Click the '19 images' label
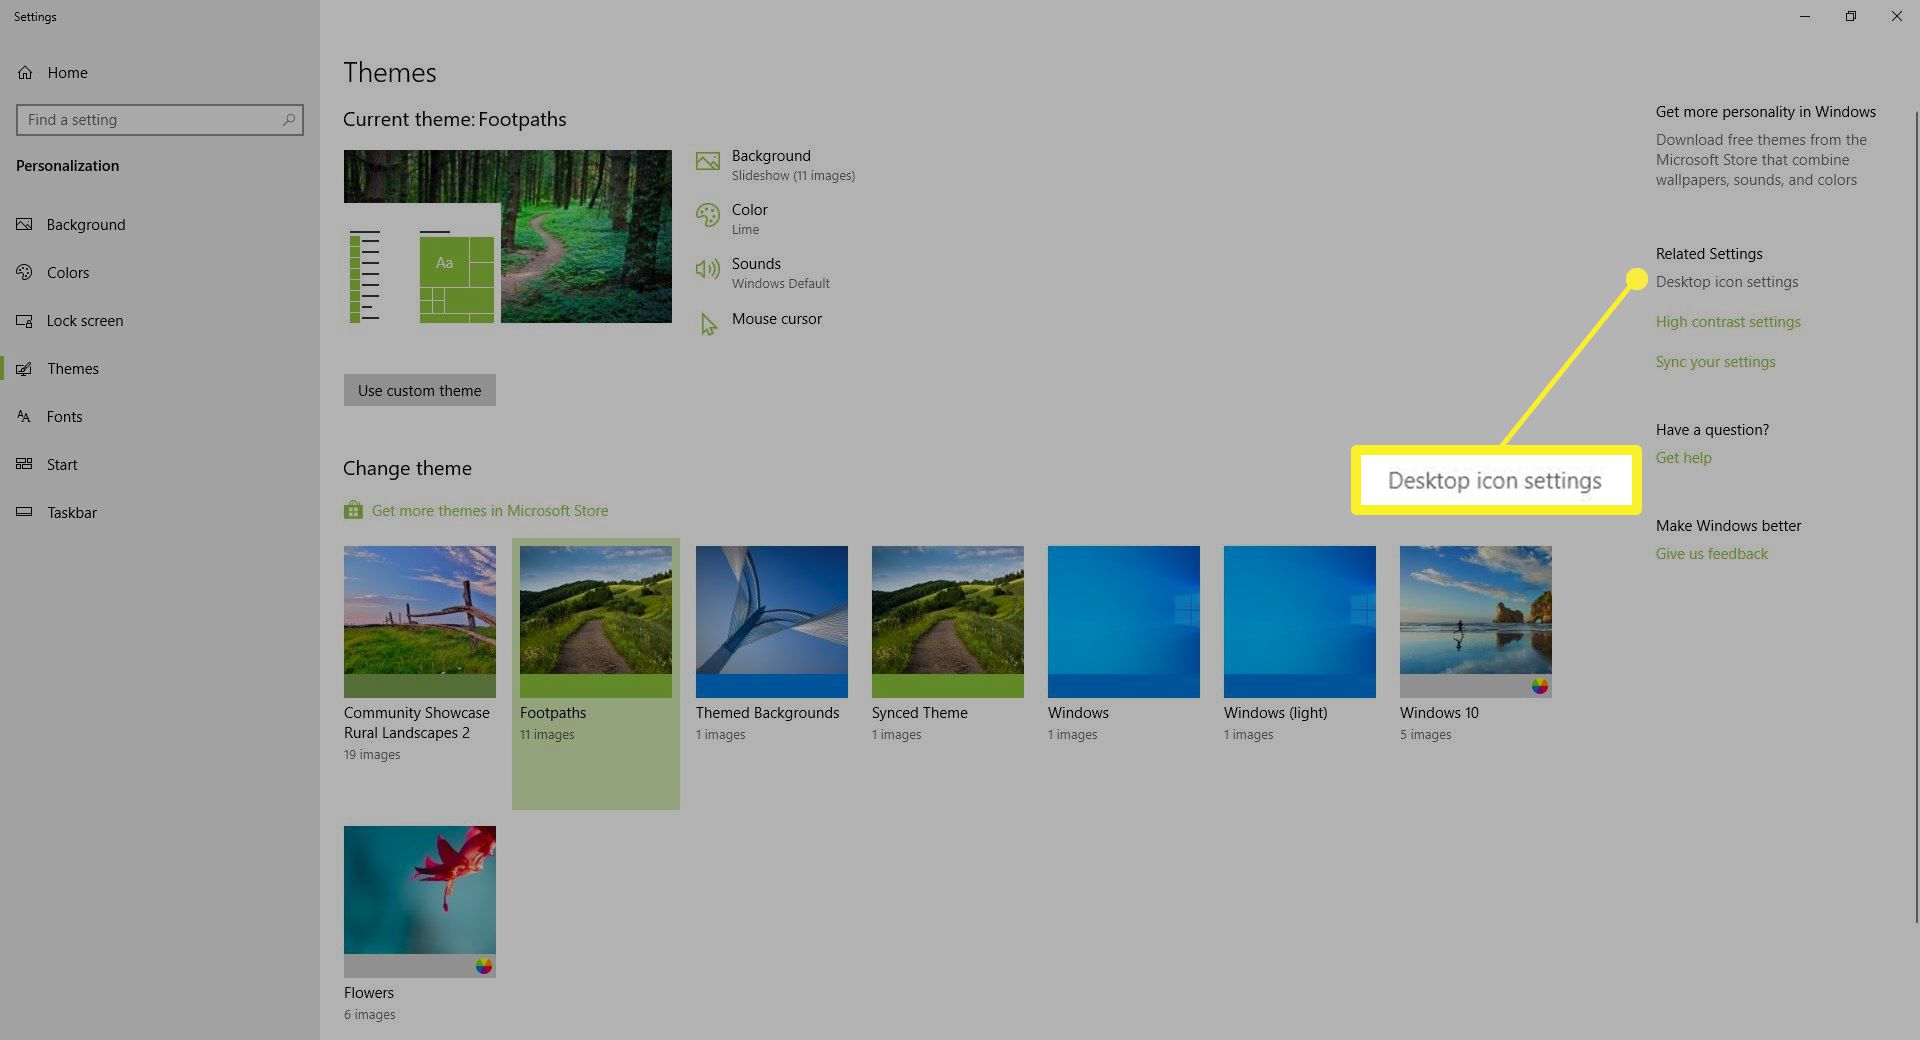 coord(372,755)
